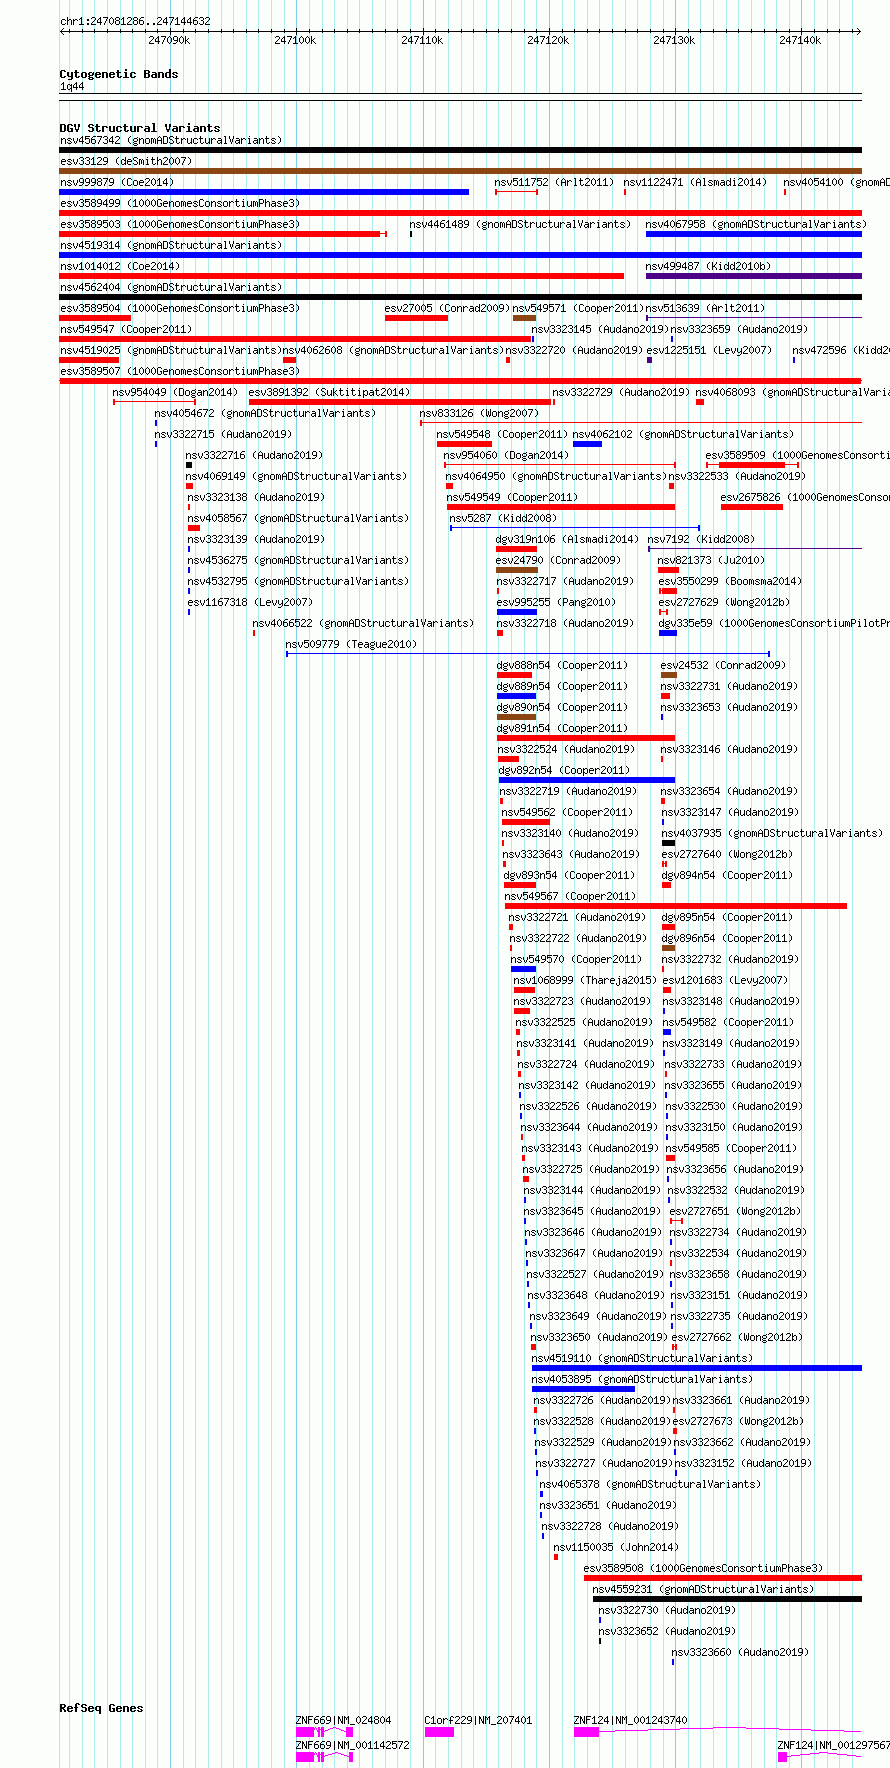Select the 1q44 cytogenetic band label
This screenshot has width=890, height=1768.
click(72, 87)
